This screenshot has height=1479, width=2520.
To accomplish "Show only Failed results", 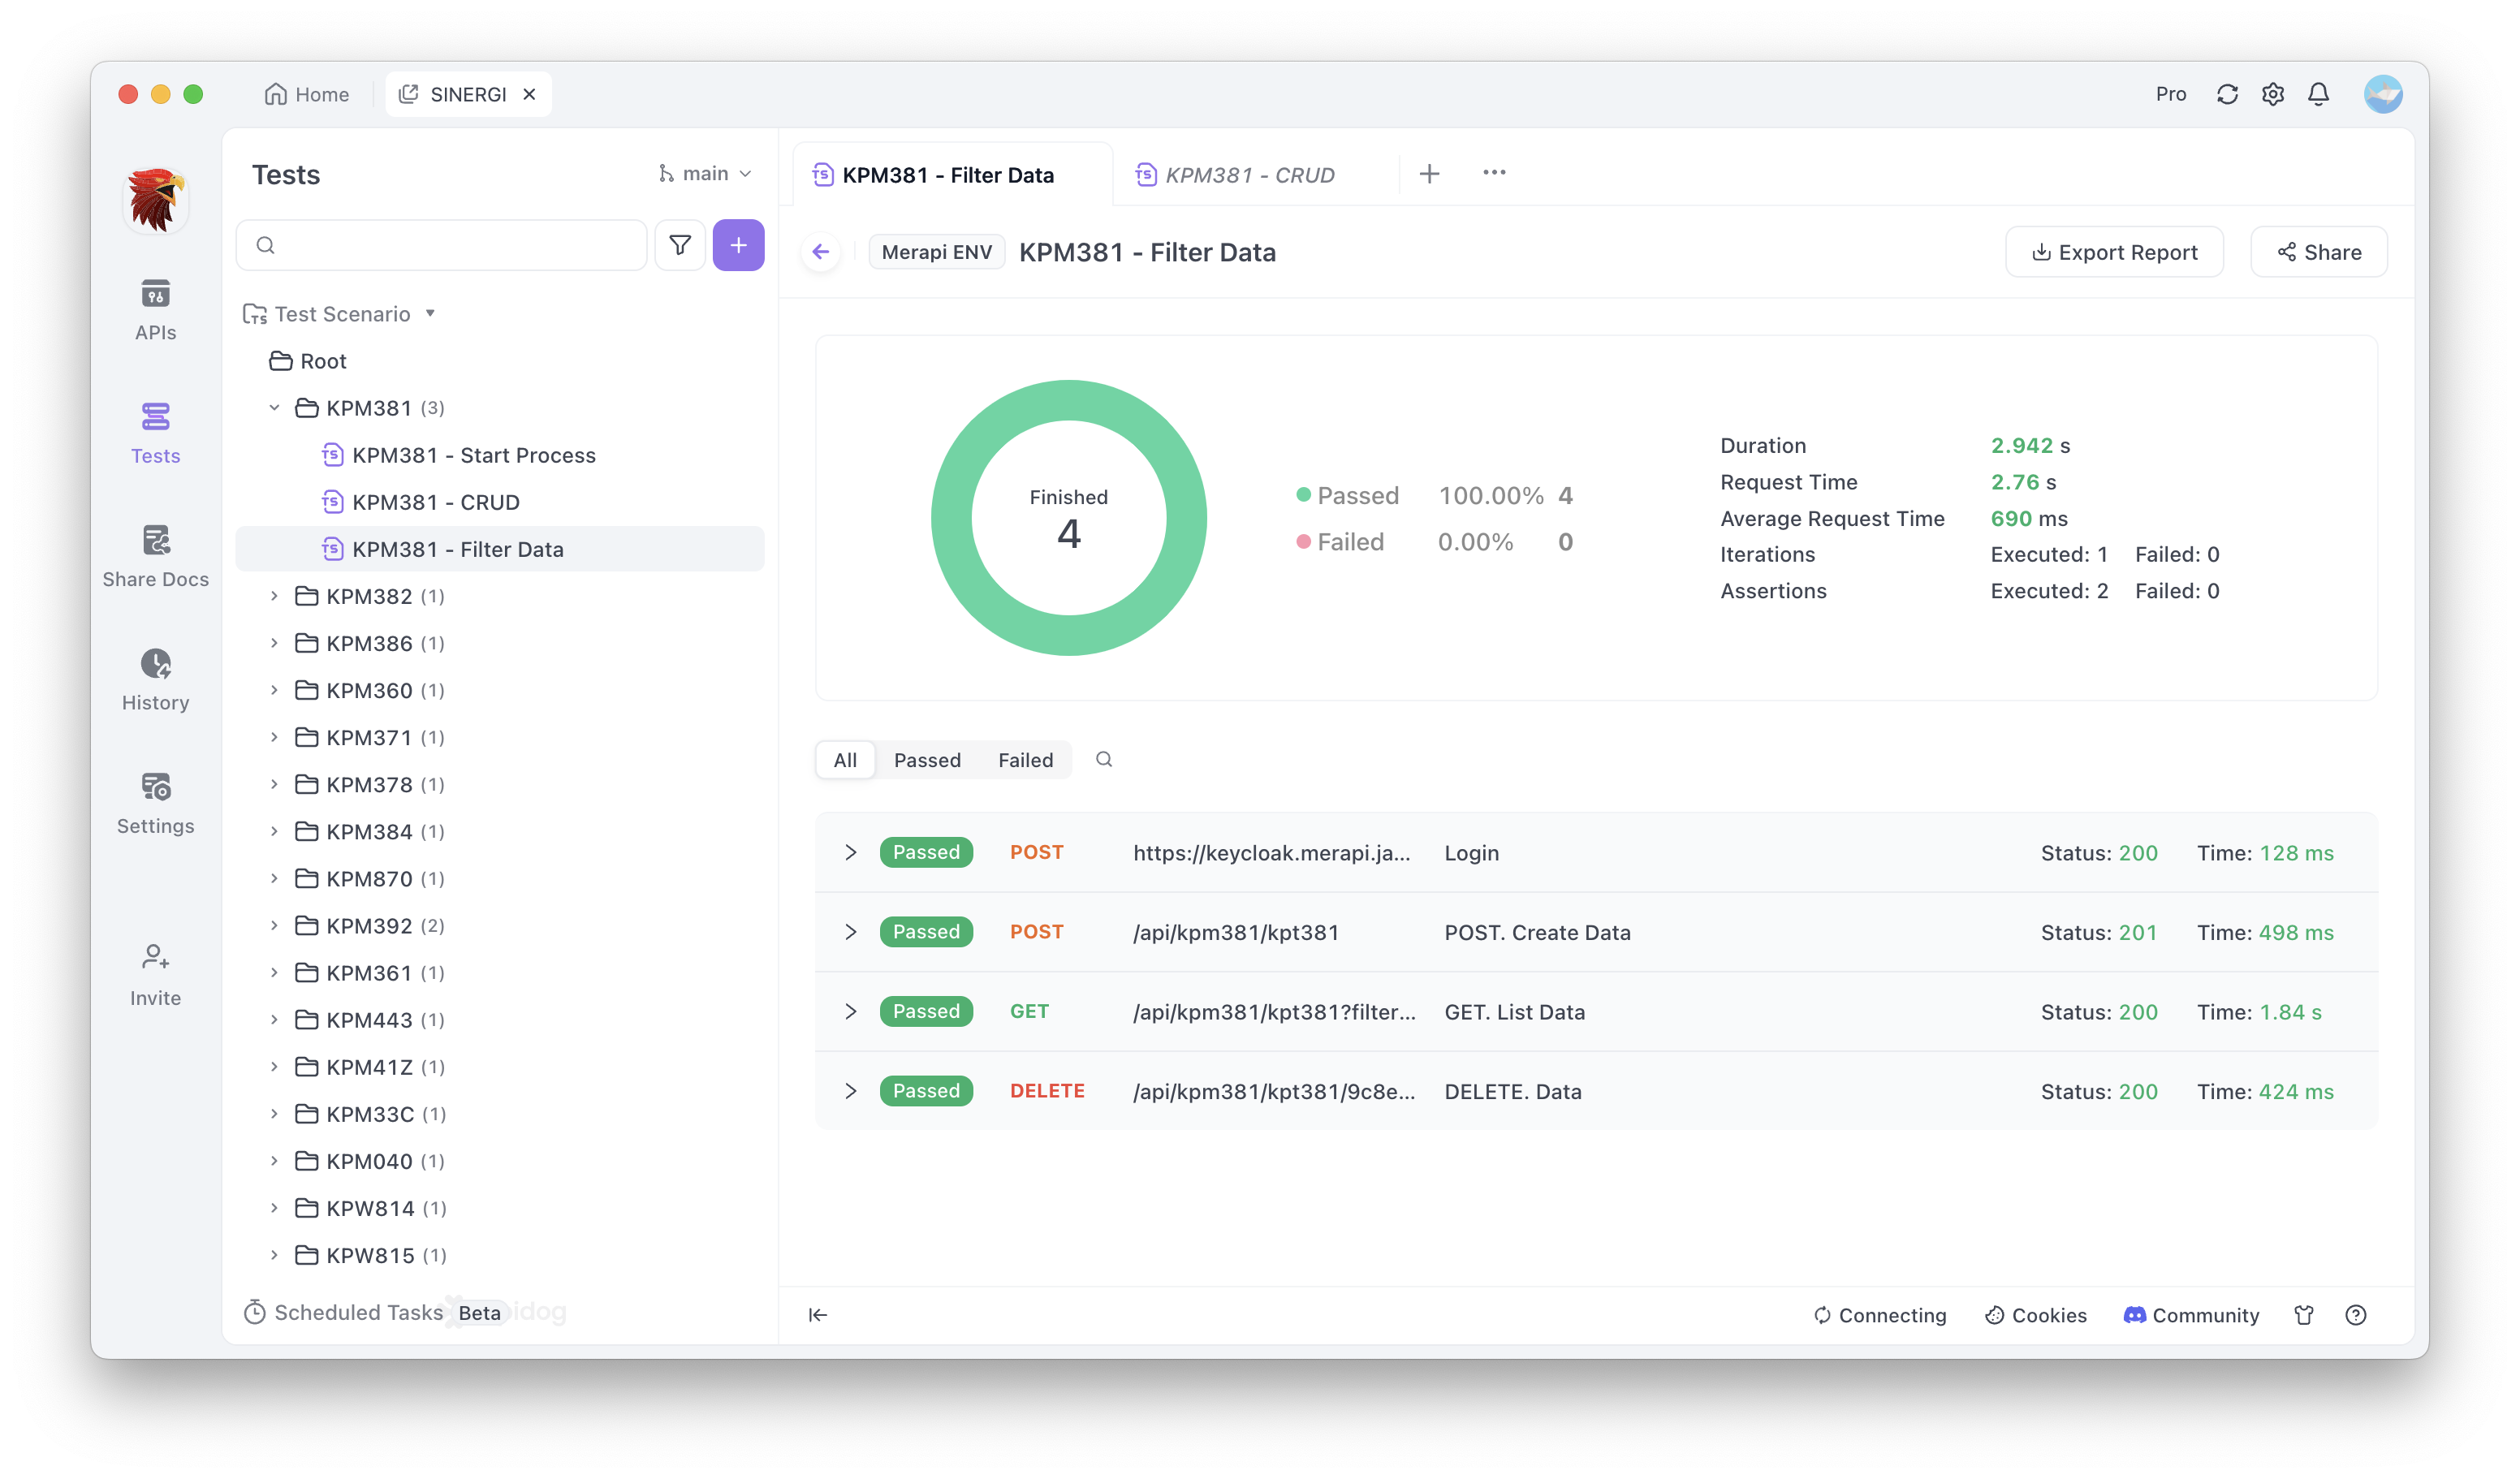I will 1025,760.
